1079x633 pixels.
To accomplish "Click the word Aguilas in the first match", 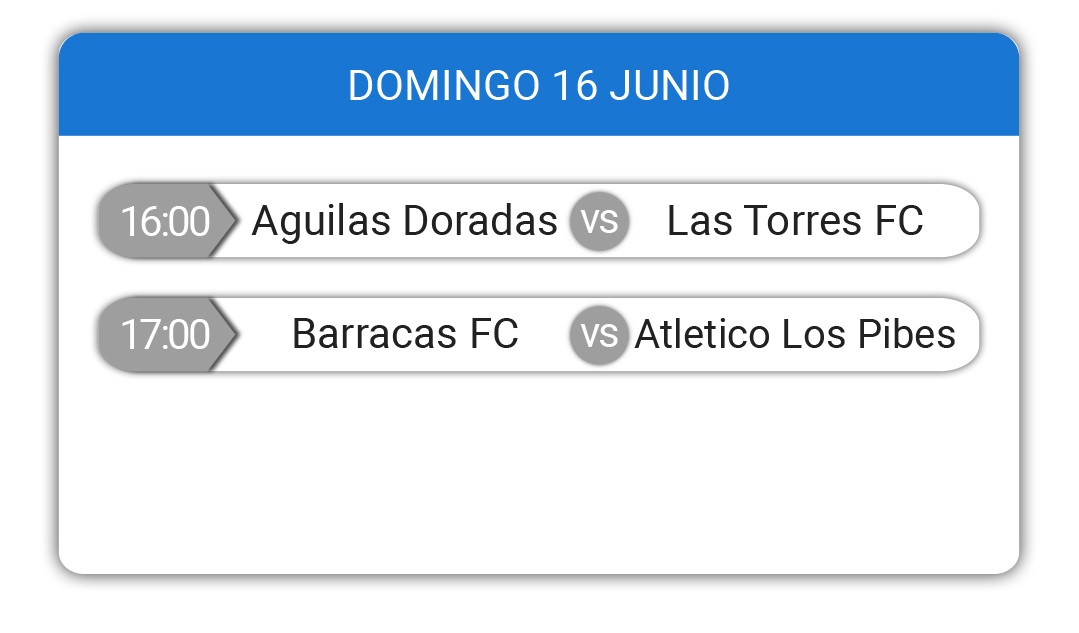I will pos(321,221).
